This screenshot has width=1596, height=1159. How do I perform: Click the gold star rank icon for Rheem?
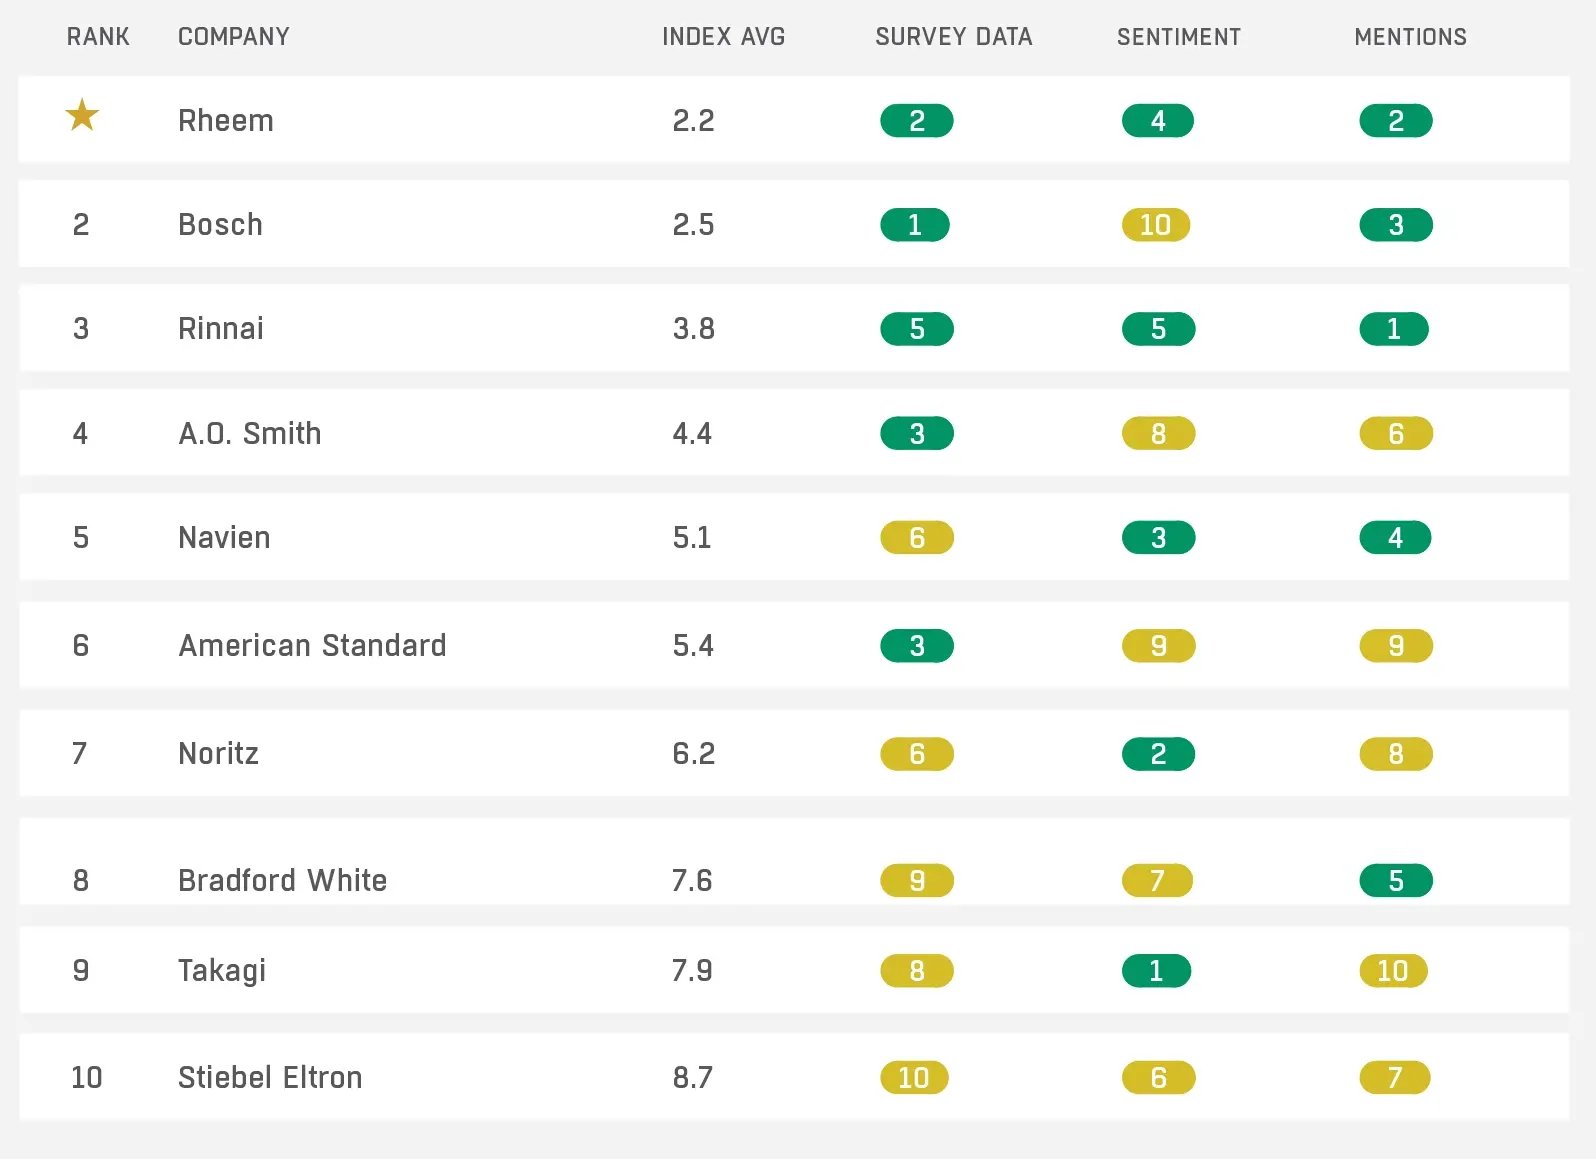(x=82, y=116)
